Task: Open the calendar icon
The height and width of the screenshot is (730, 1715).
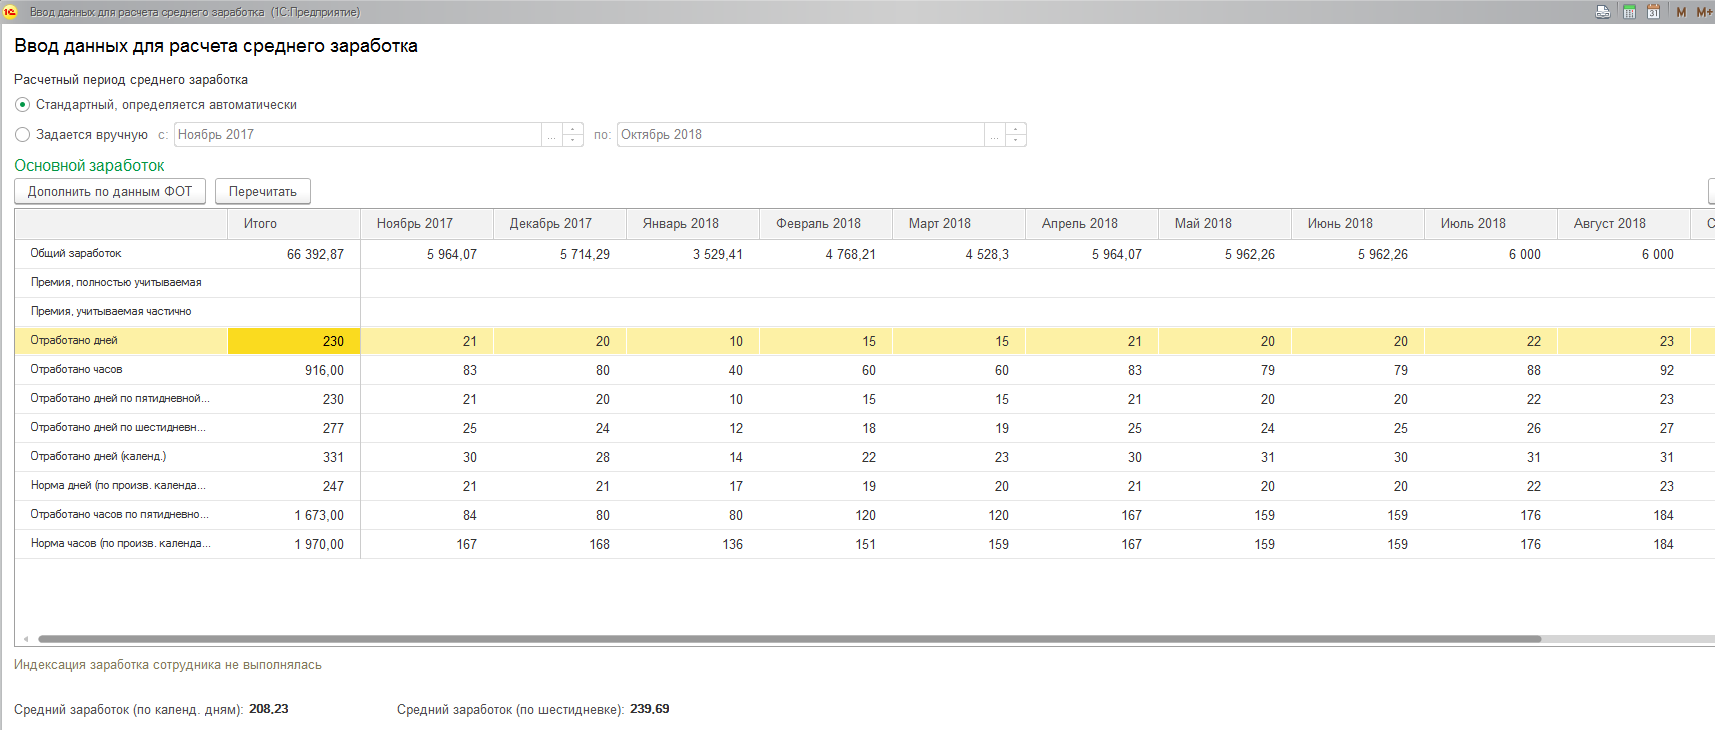Action: [1653, 12]
